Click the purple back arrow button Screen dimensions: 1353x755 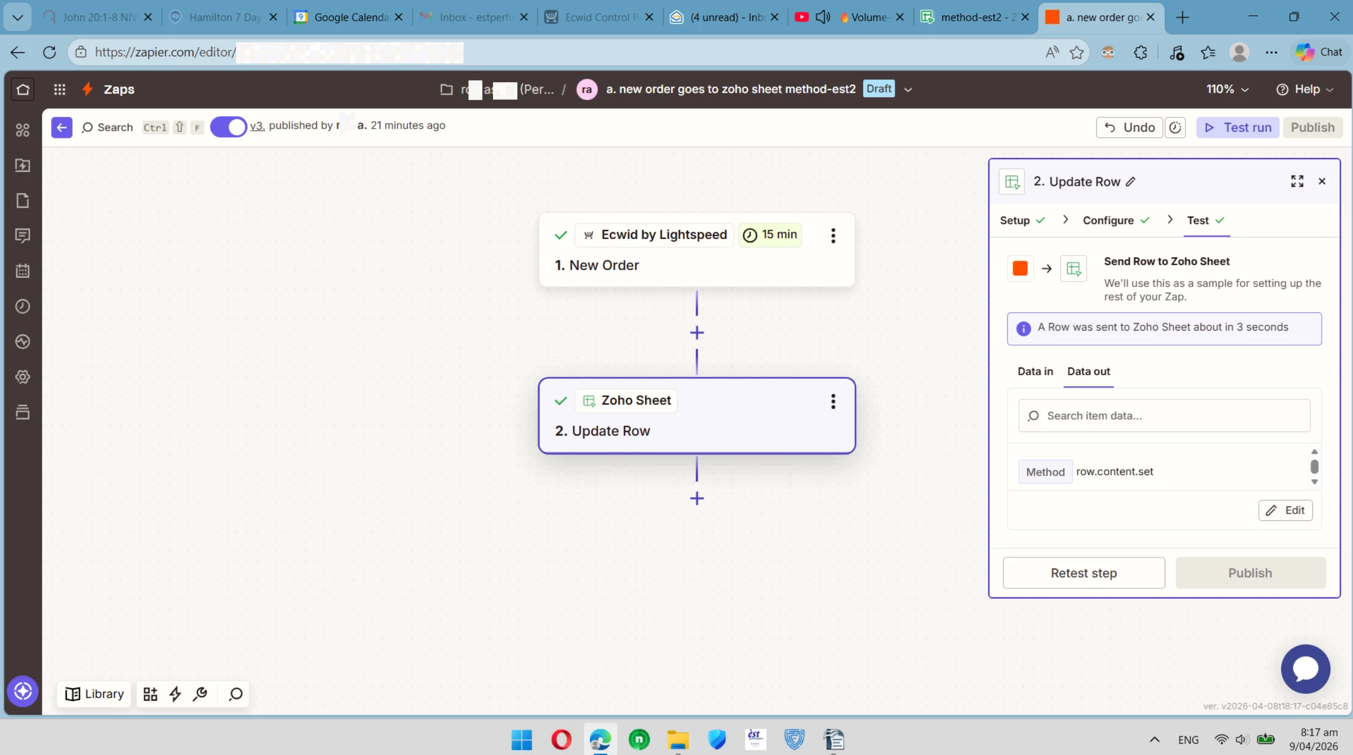(x=62, y=127)
